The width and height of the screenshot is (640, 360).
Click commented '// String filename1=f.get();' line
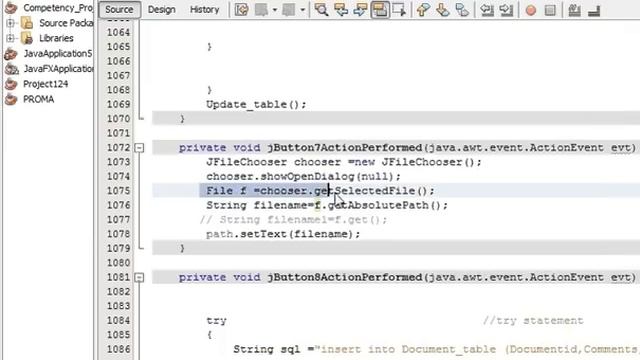pyautogui.click(x=293, y=220)
